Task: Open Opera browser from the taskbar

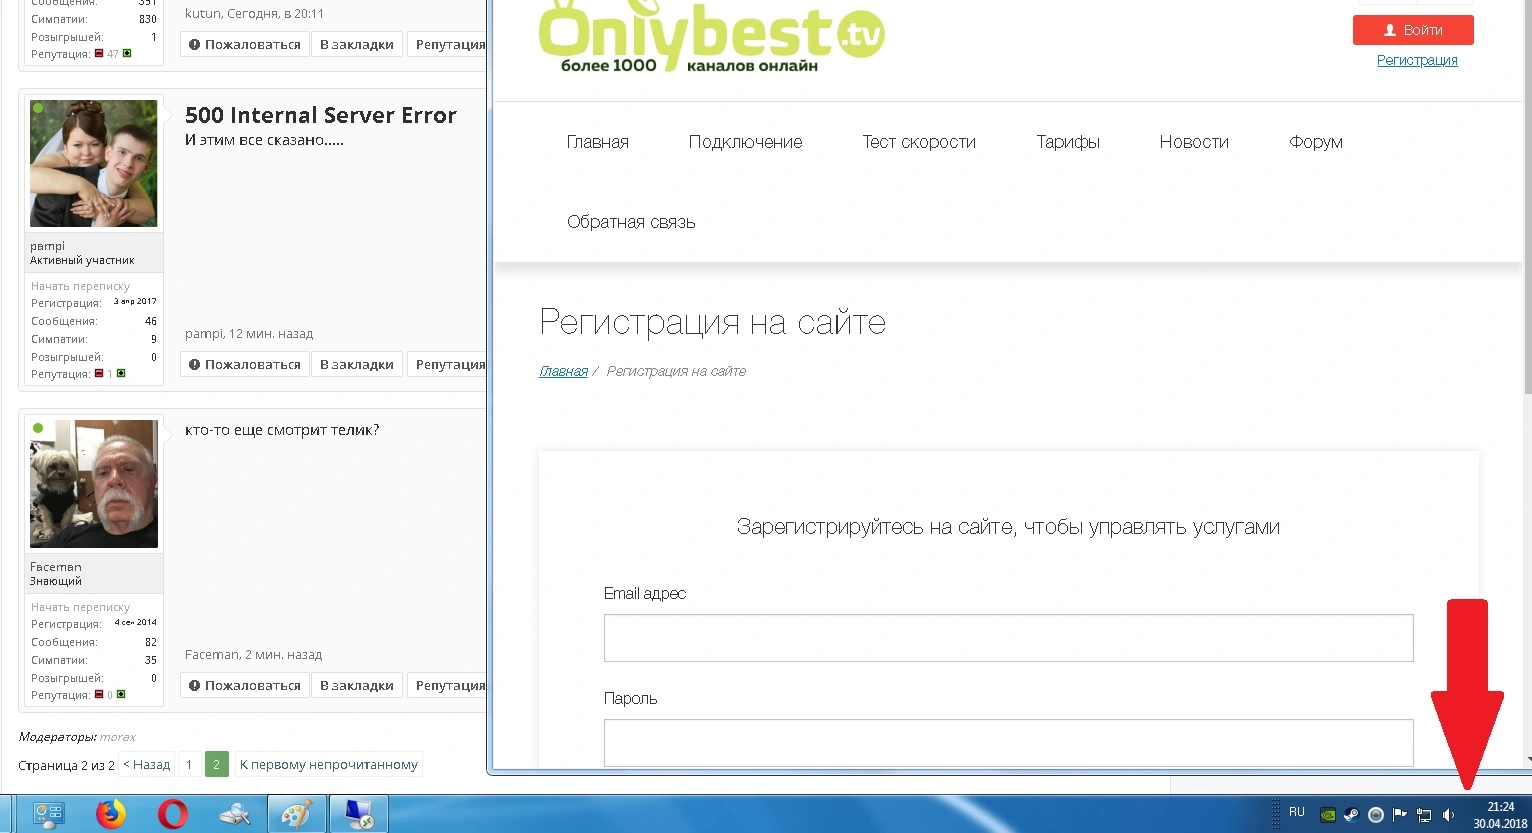Action: [x=172, y=814]
